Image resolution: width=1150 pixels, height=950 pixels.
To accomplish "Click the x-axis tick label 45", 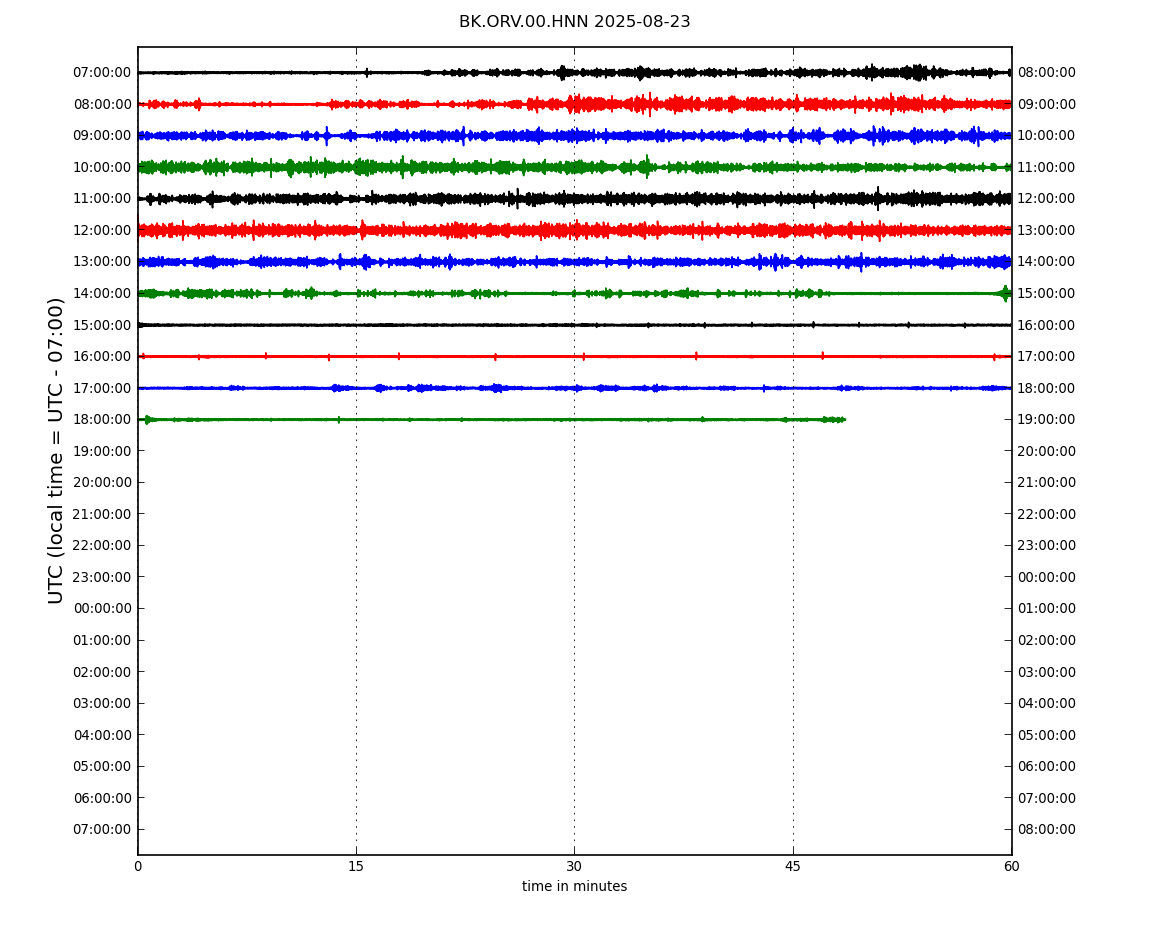I will click(793, 866).
